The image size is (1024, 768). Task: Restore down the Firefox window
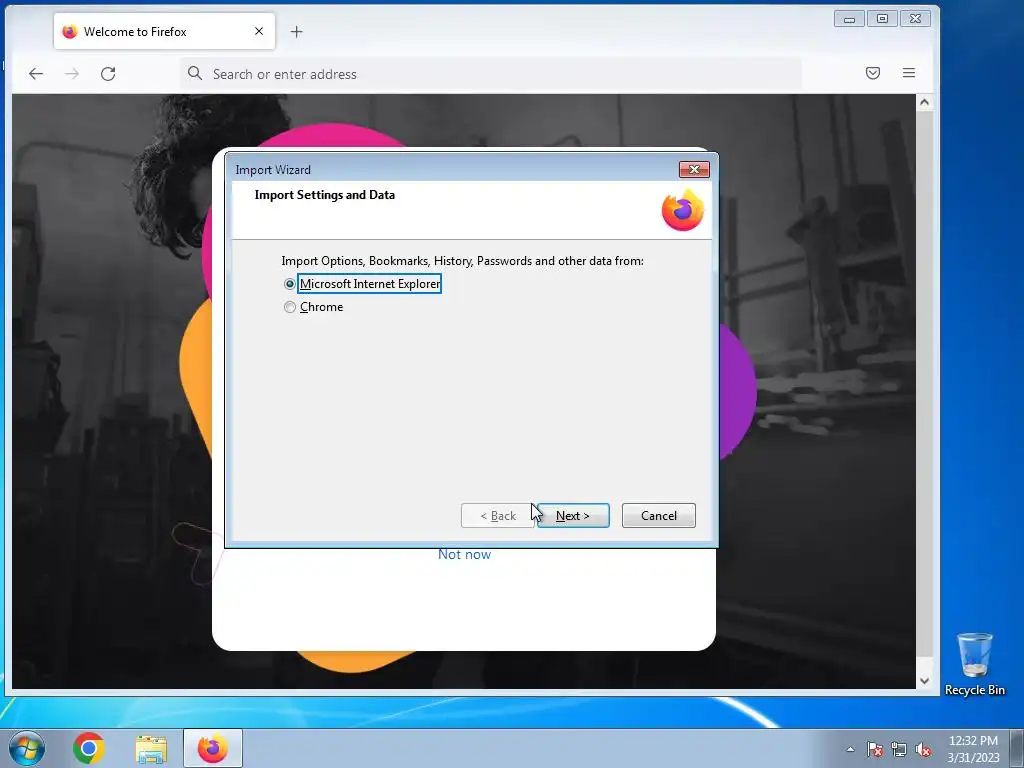click(x=882, y=19)
